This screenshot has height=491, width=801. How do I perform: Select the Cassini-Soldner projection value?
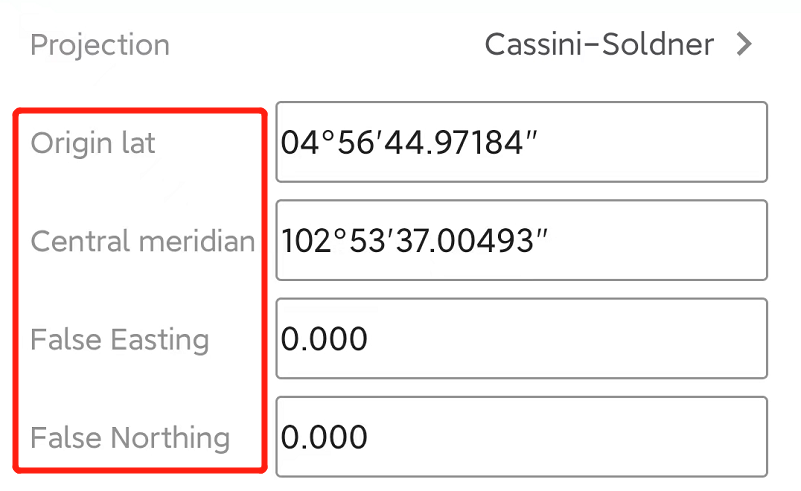tap(599, 45)
